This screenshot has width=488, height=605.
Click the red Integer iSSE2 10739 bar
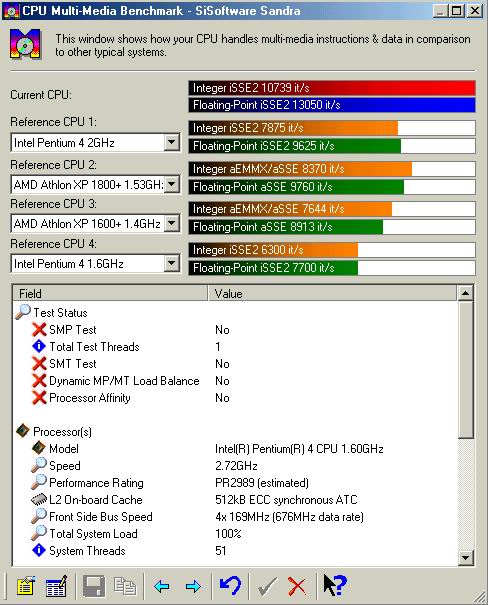[332, 88]
